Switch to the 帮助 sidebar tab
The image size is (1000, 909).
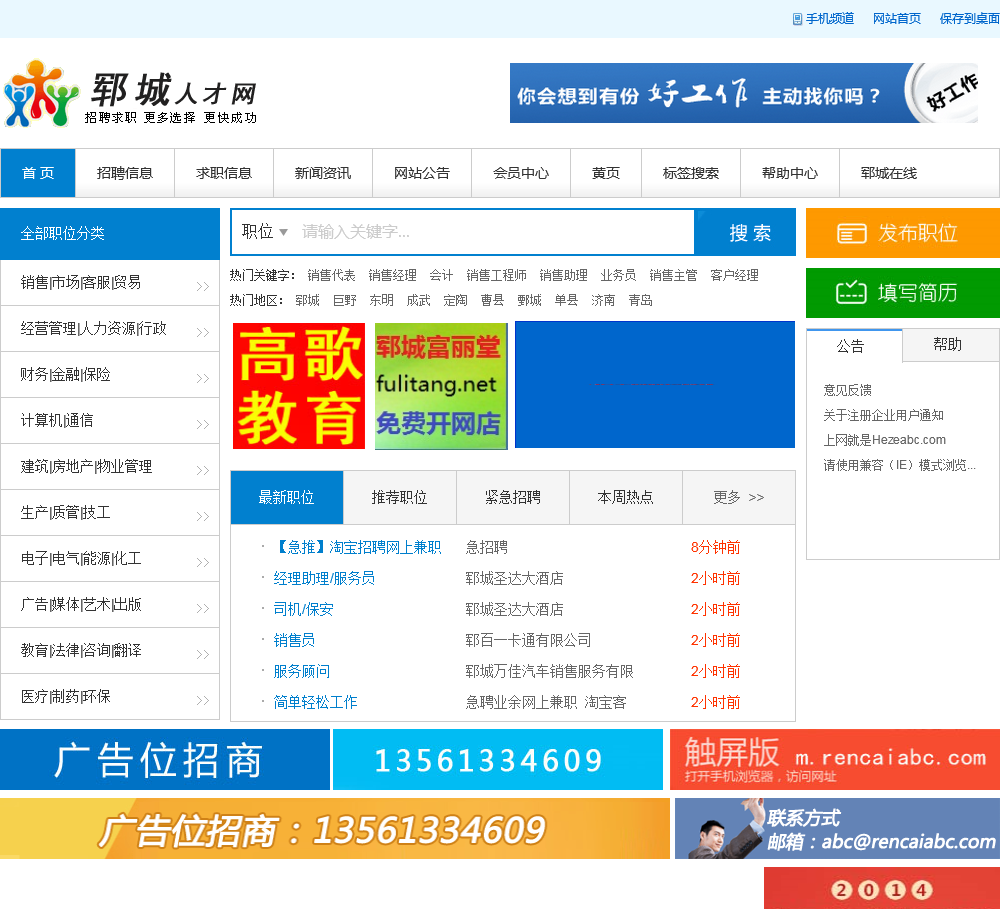[x=950, y=345]
